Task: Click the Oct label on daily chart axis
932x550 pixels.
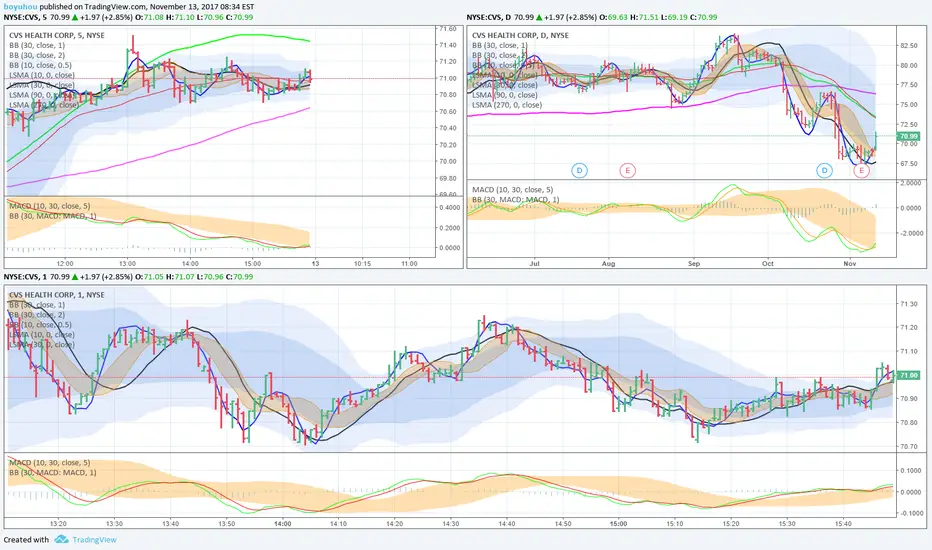Action: 768,263
